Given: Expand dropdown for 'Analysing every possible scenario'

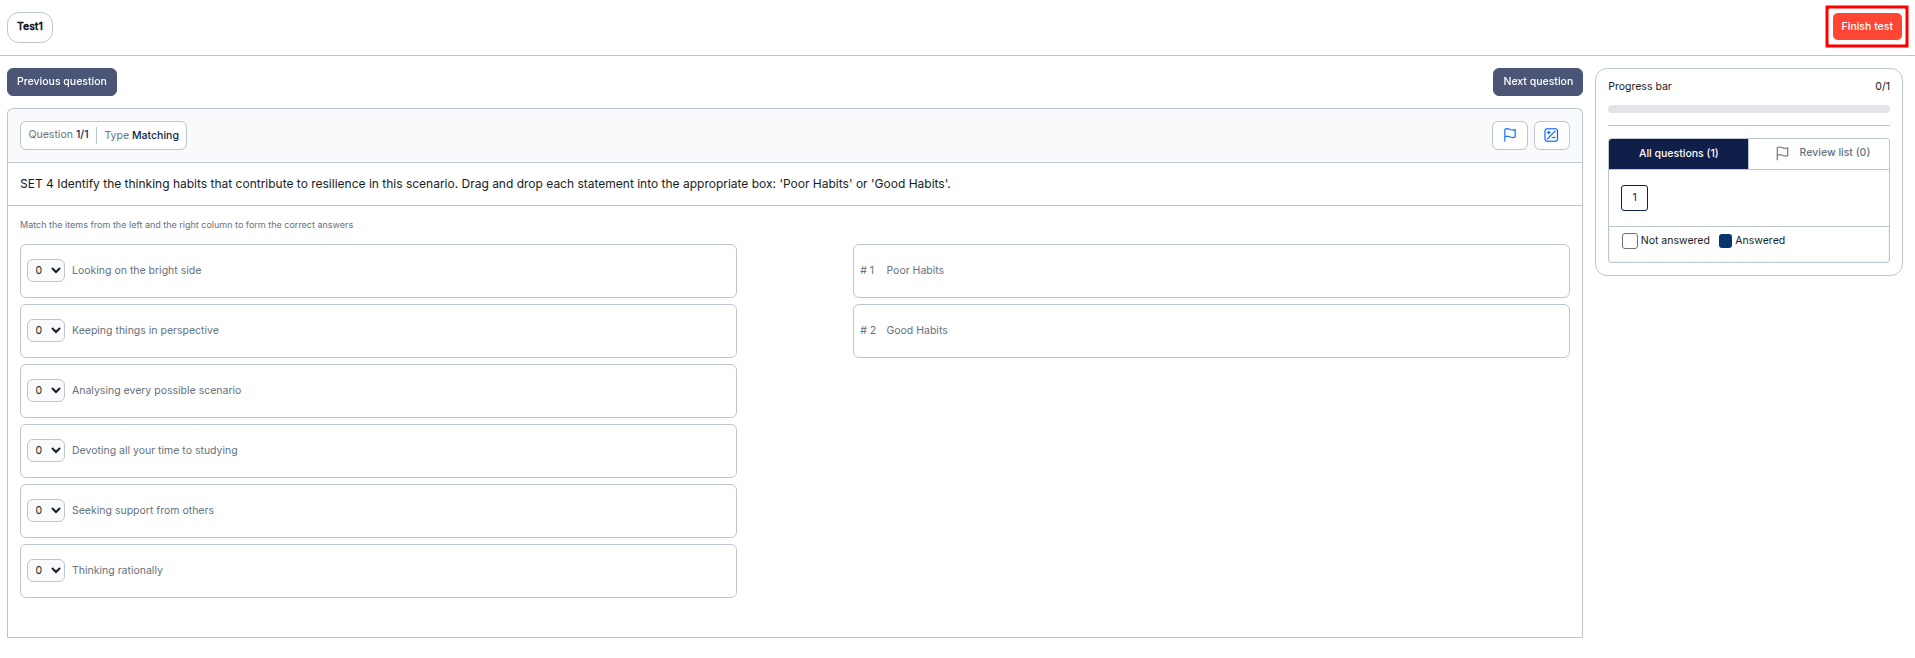Looking at the screenshot, I should [46, 390].
